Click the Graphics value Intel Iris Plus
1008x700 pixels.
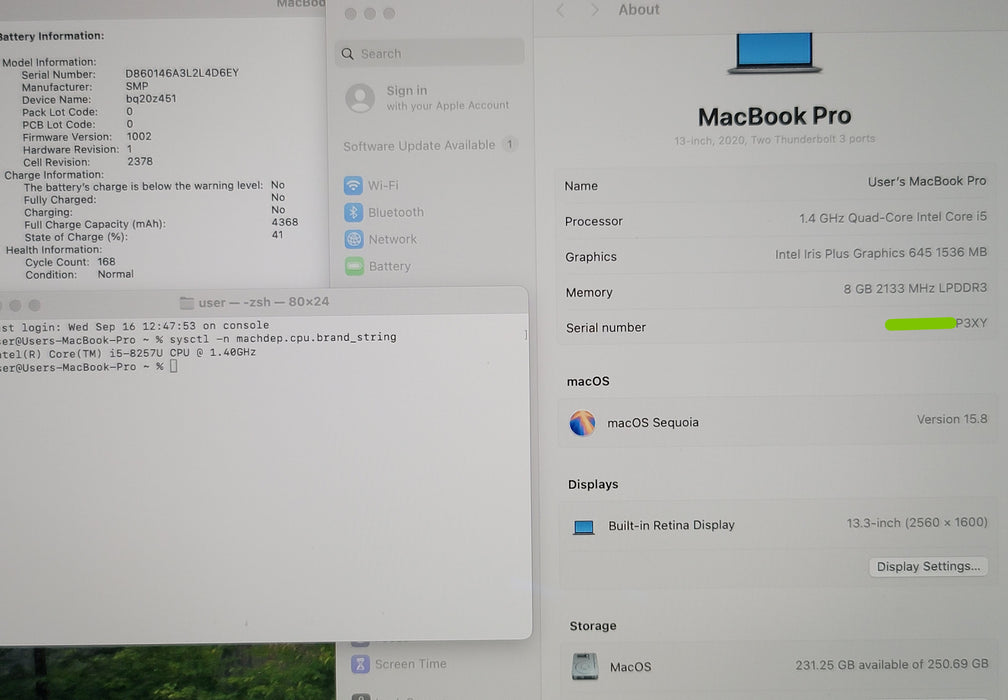tap(881, 253)
